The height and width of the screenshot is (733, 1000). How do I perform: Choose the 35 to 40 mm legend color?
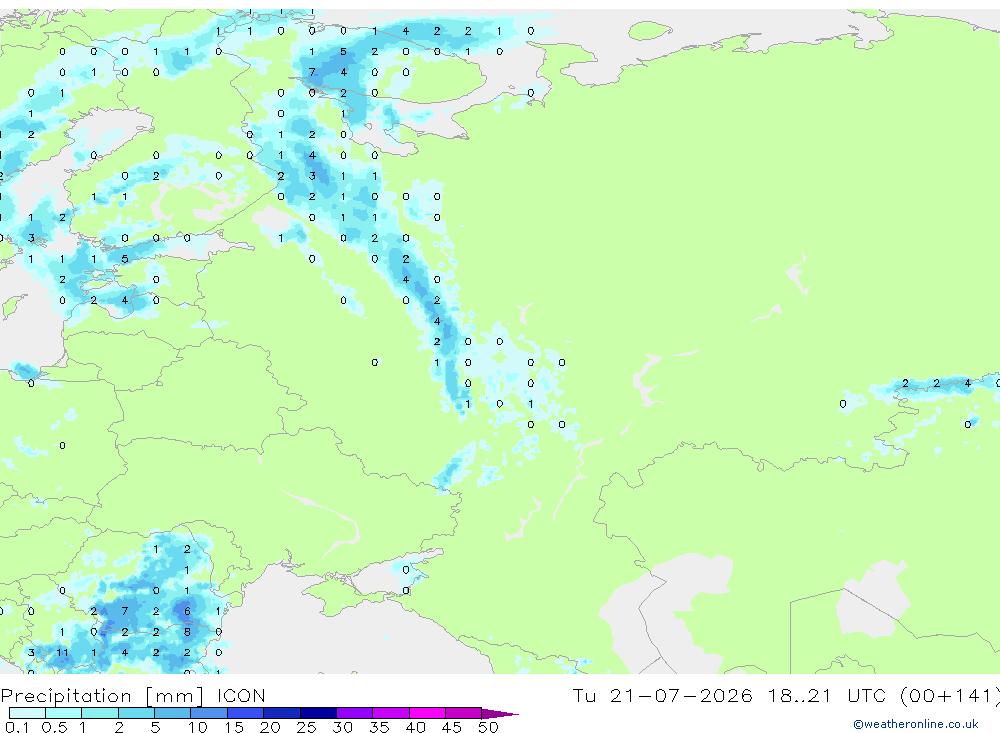(x=391, y=713)
